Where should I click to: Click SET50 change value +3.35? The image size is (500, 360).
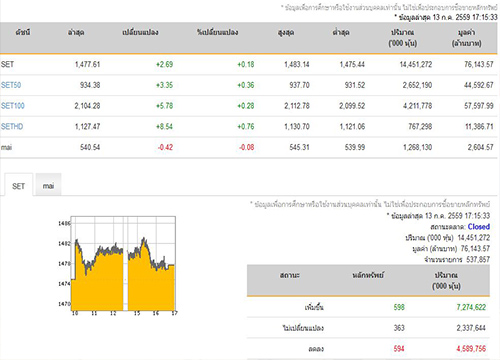pyautogui.click(x=164, y=85)
